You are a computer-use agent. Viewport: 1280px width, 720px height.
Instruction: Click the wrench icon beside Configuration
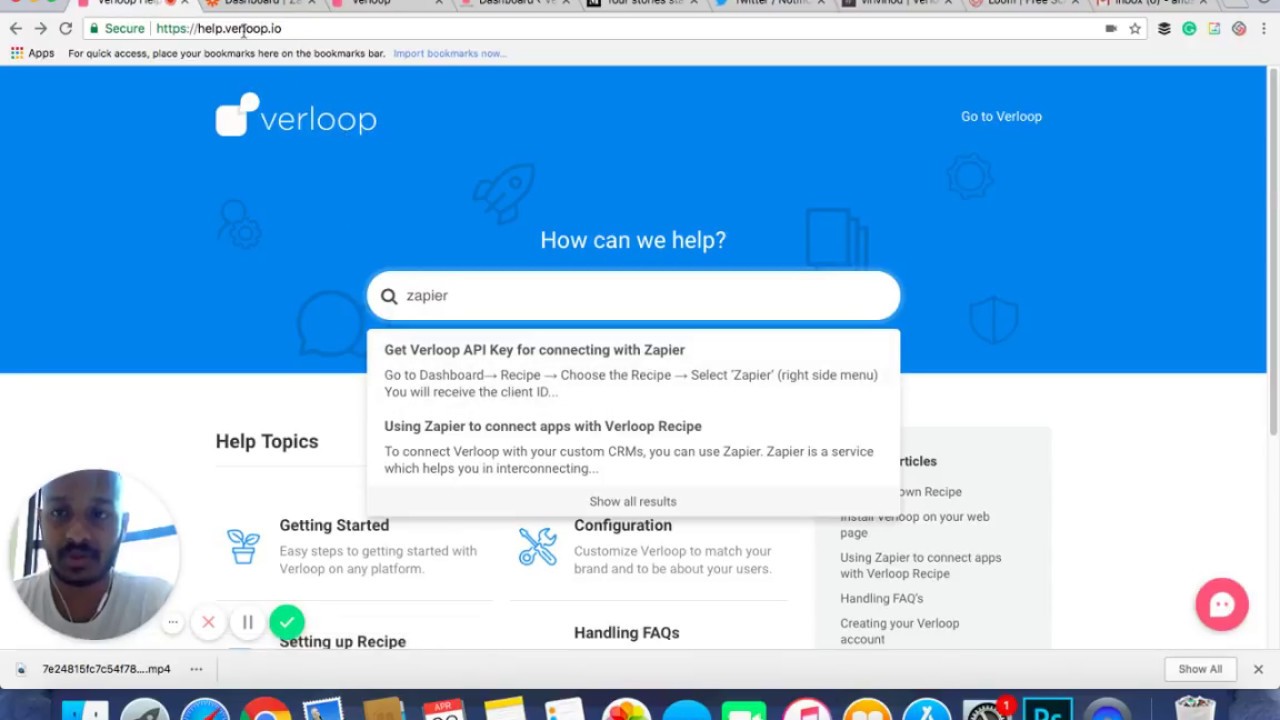[x=537, y=546]
